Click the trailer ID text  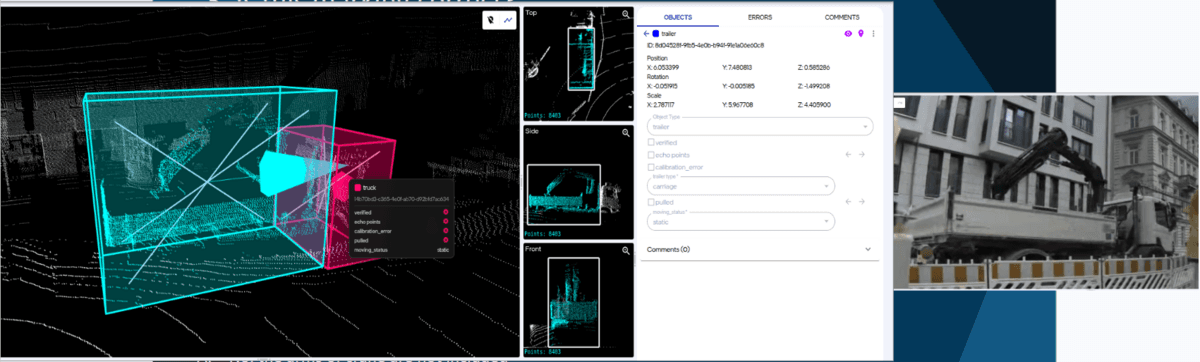coord(706,45)
